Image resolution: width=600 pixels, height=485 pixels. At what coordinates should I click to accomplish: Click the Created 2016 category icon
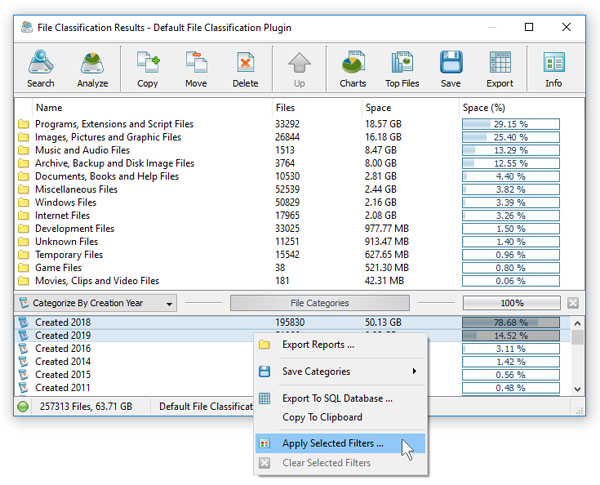(24, 348)
